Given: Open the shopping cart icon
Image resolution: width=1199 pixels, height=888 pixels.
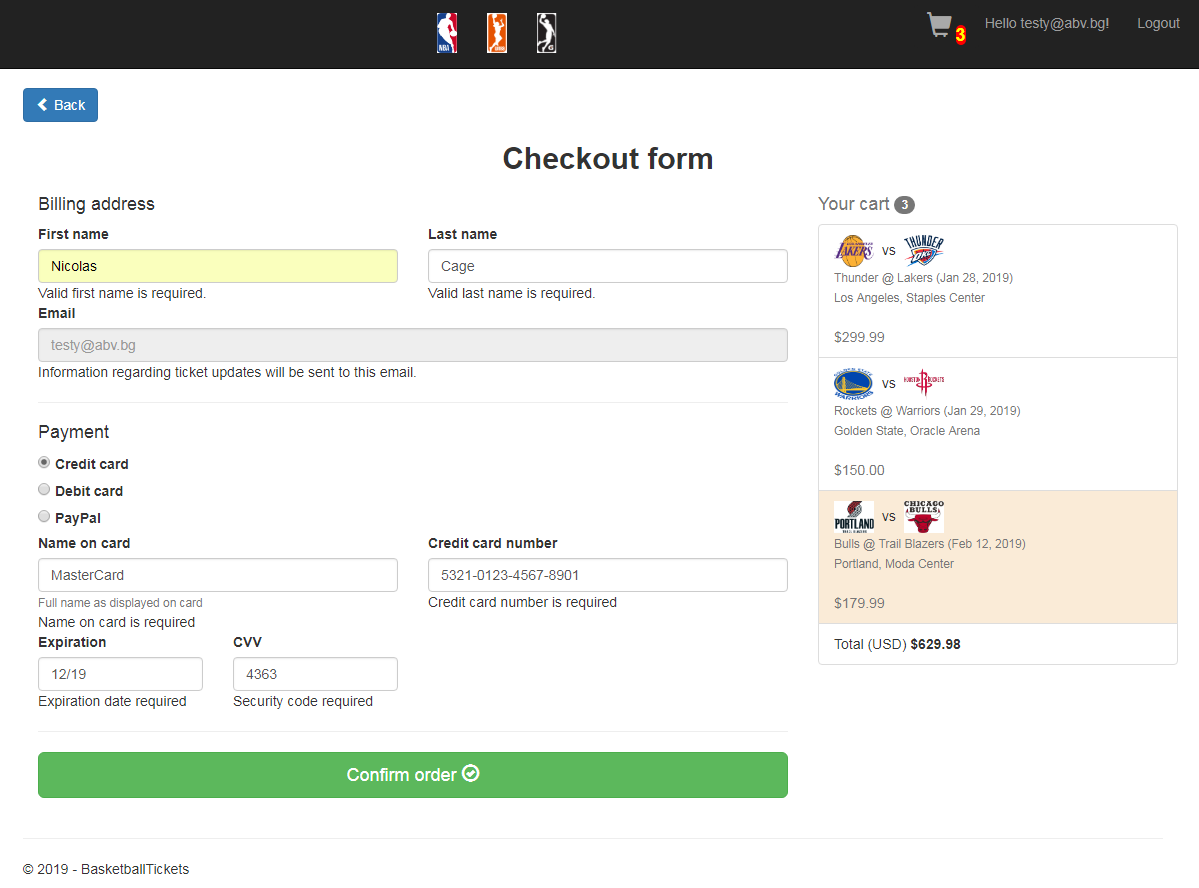Looking at the screenshot, I should [939, 24].
